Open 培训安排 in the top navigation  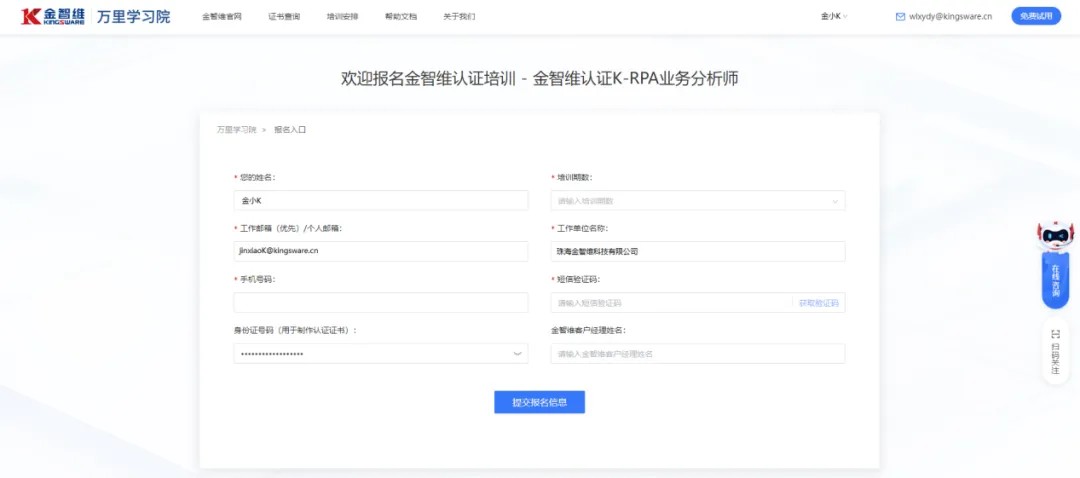pos(342,17)
